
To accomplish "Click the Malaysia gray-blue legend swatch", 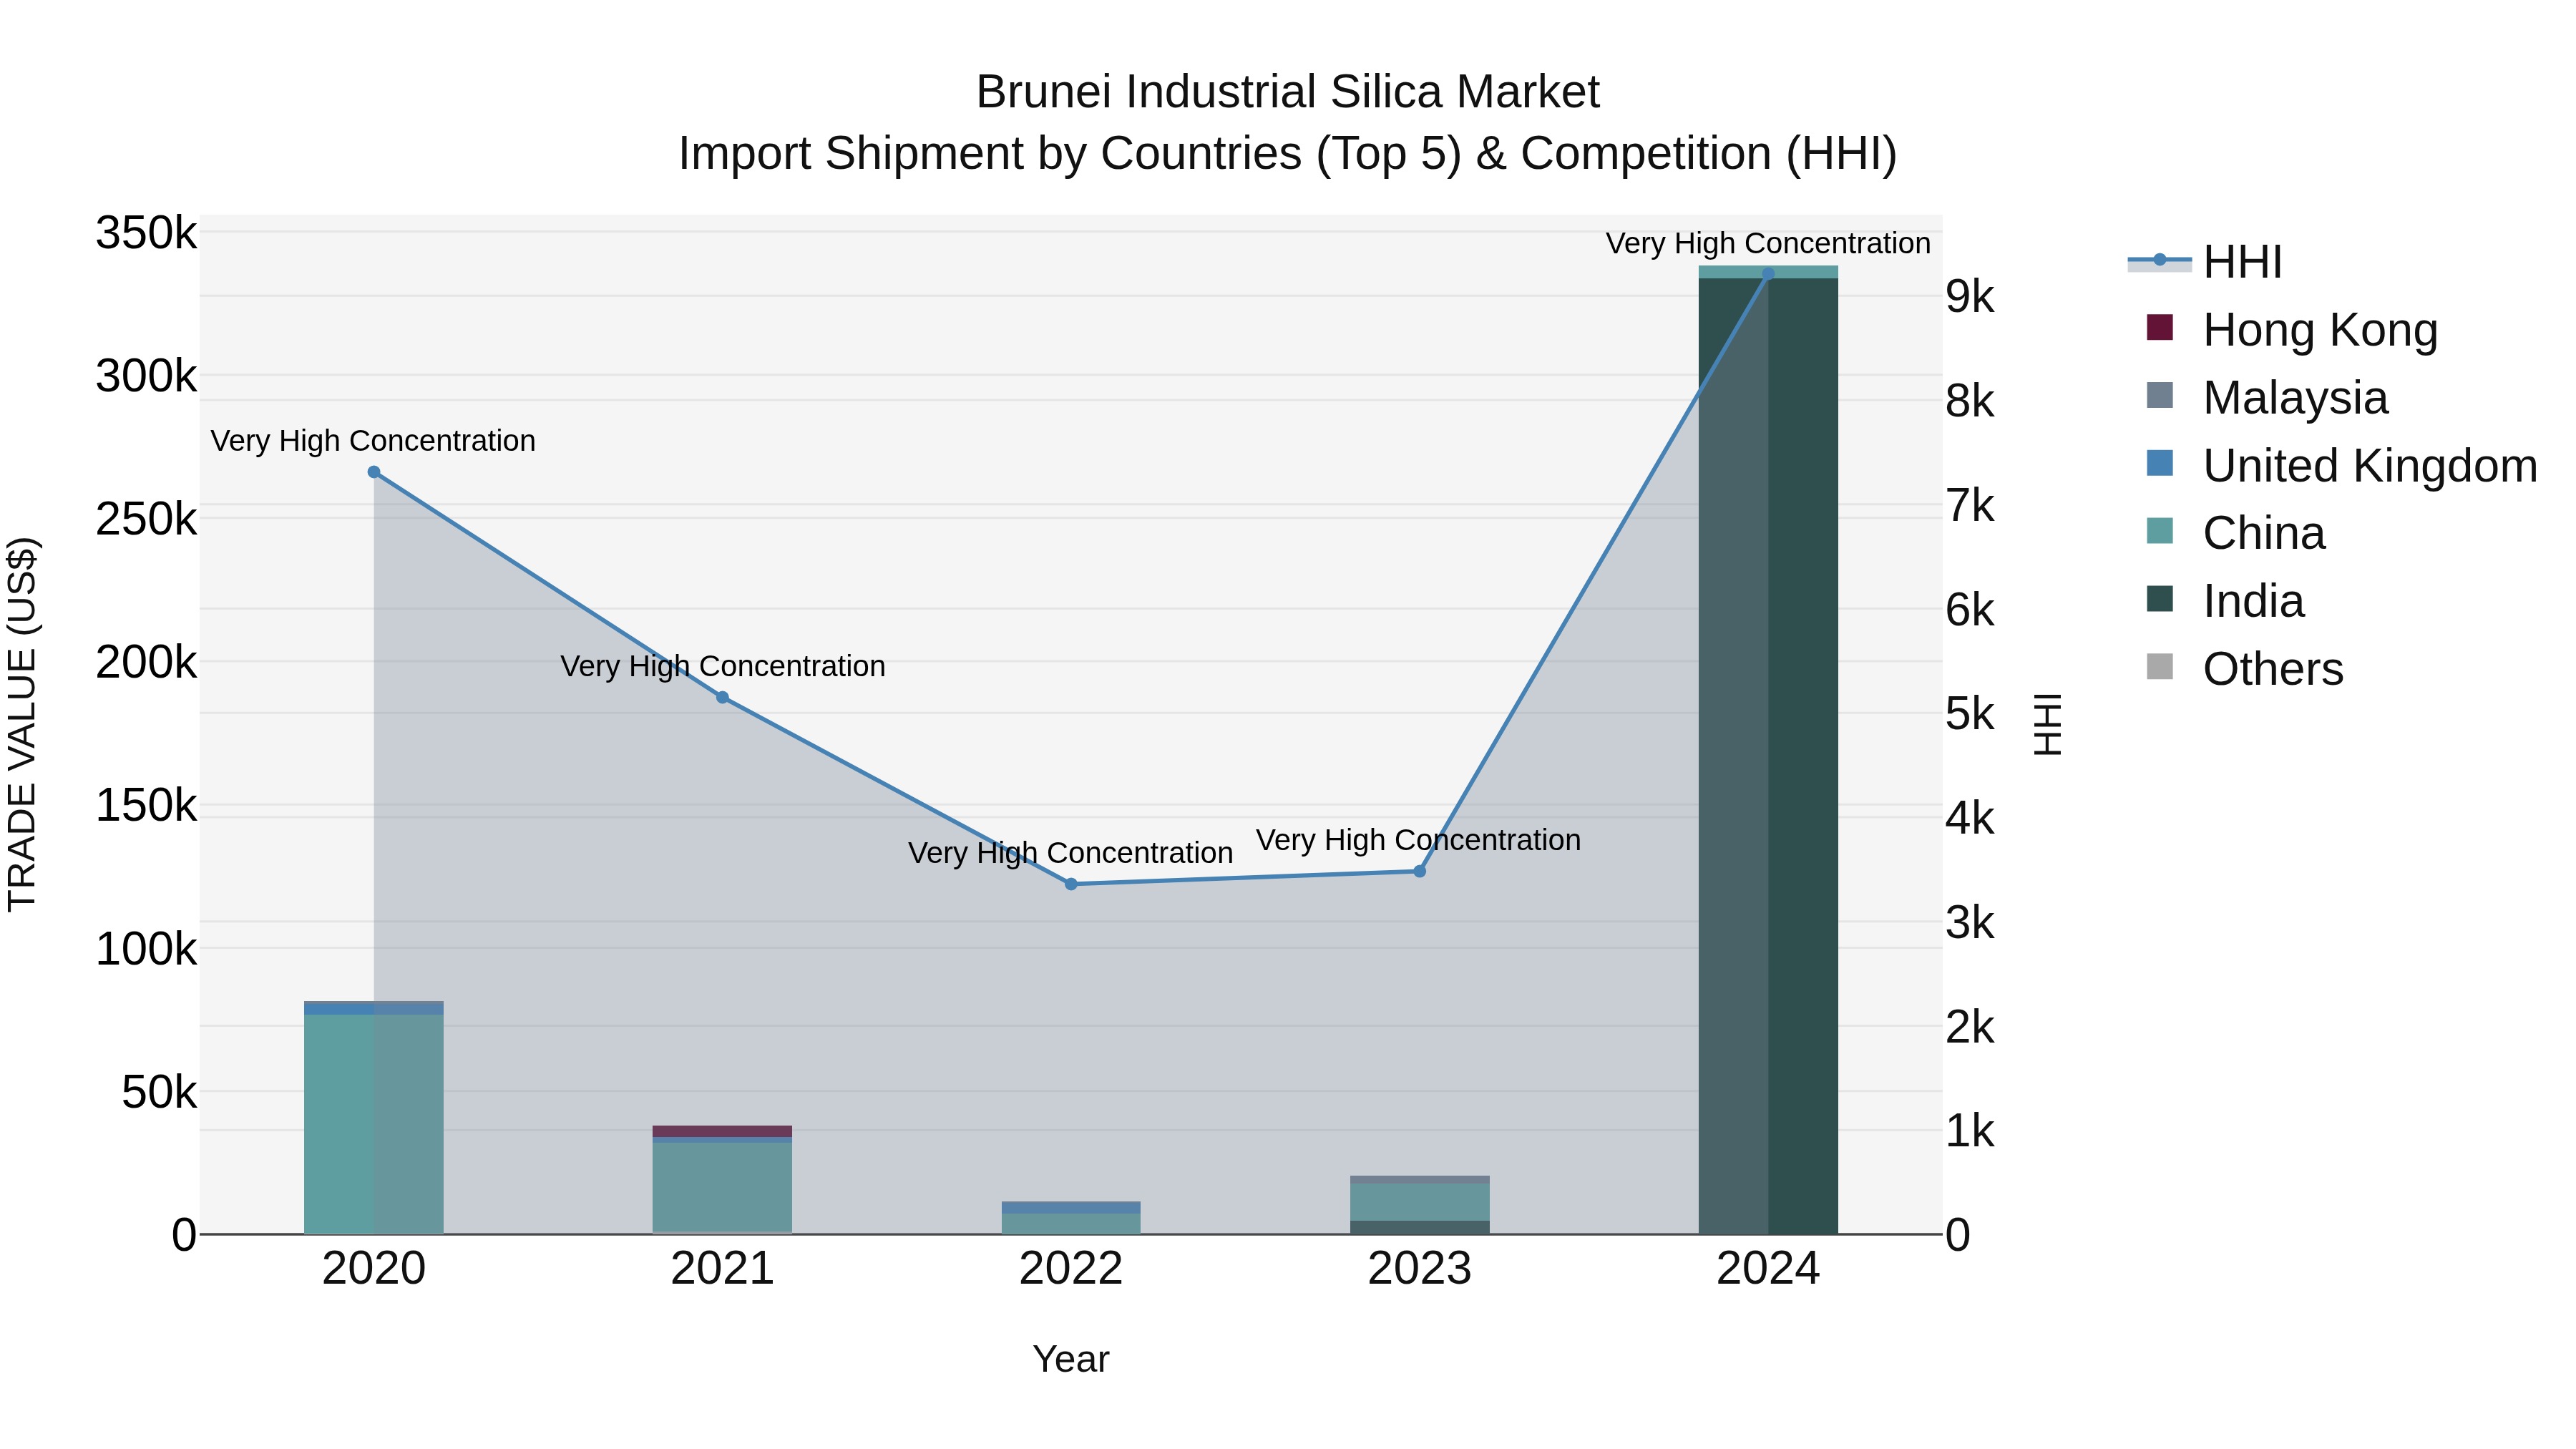I will coord(2160,395).
